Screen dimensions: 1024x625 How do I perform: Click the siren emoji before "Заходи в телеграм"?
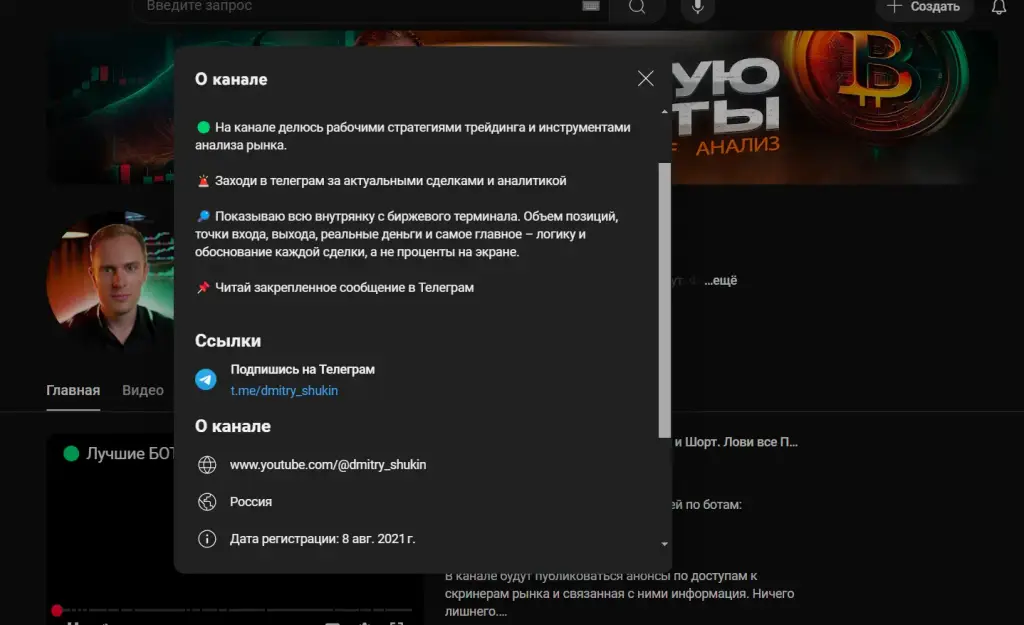tap(203, 181)
